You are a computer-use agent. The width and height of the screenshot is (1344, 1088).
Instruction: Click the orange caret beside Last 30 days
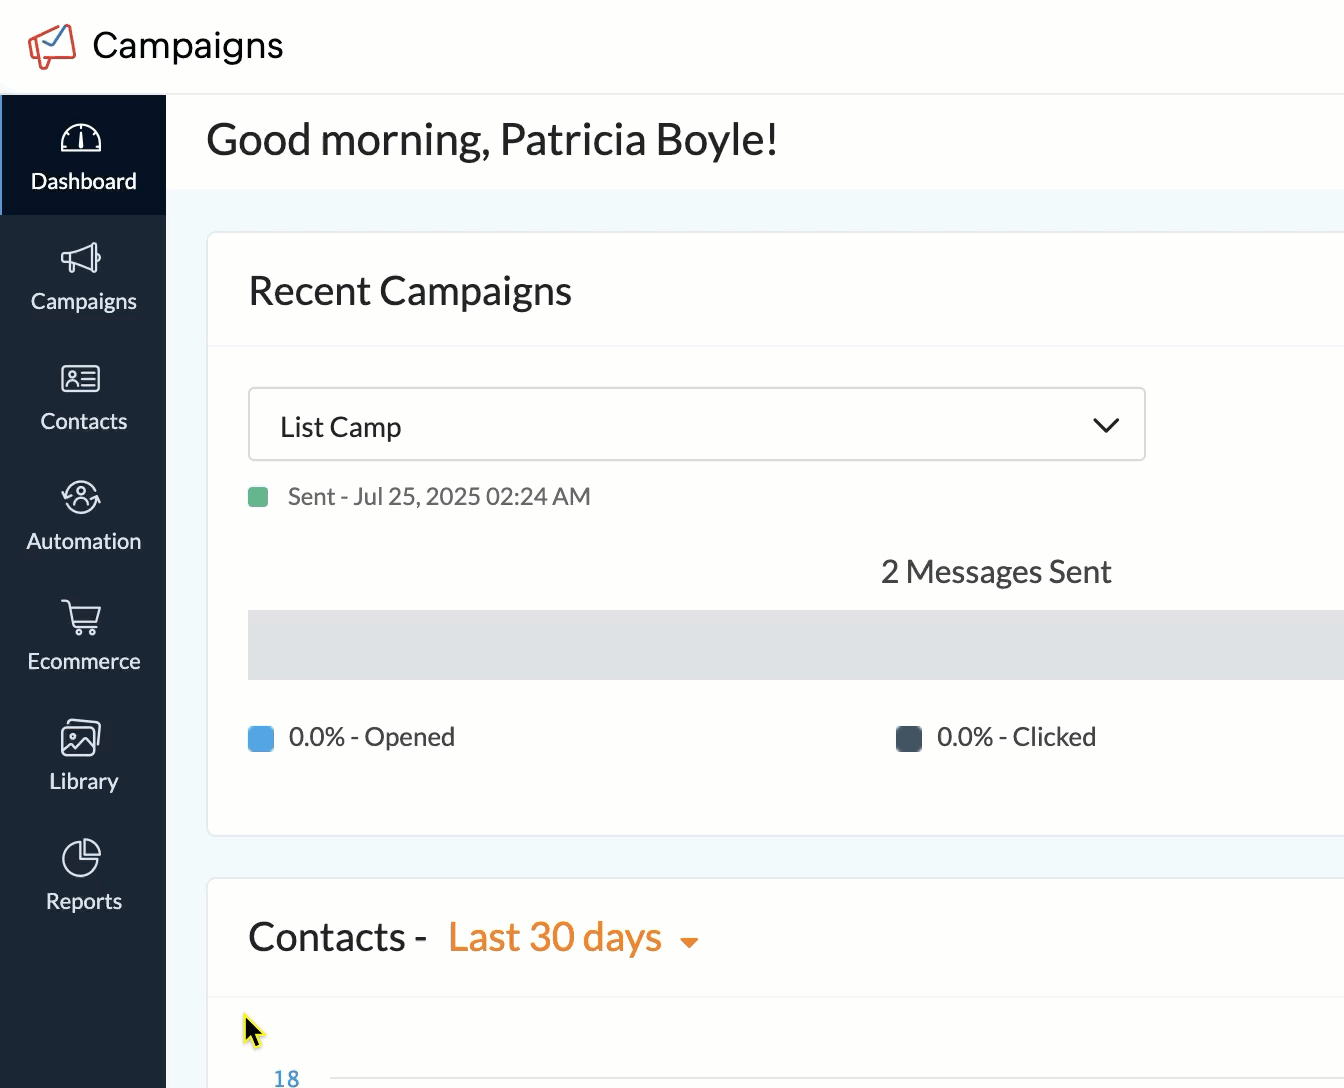click(x=689, y=942)
